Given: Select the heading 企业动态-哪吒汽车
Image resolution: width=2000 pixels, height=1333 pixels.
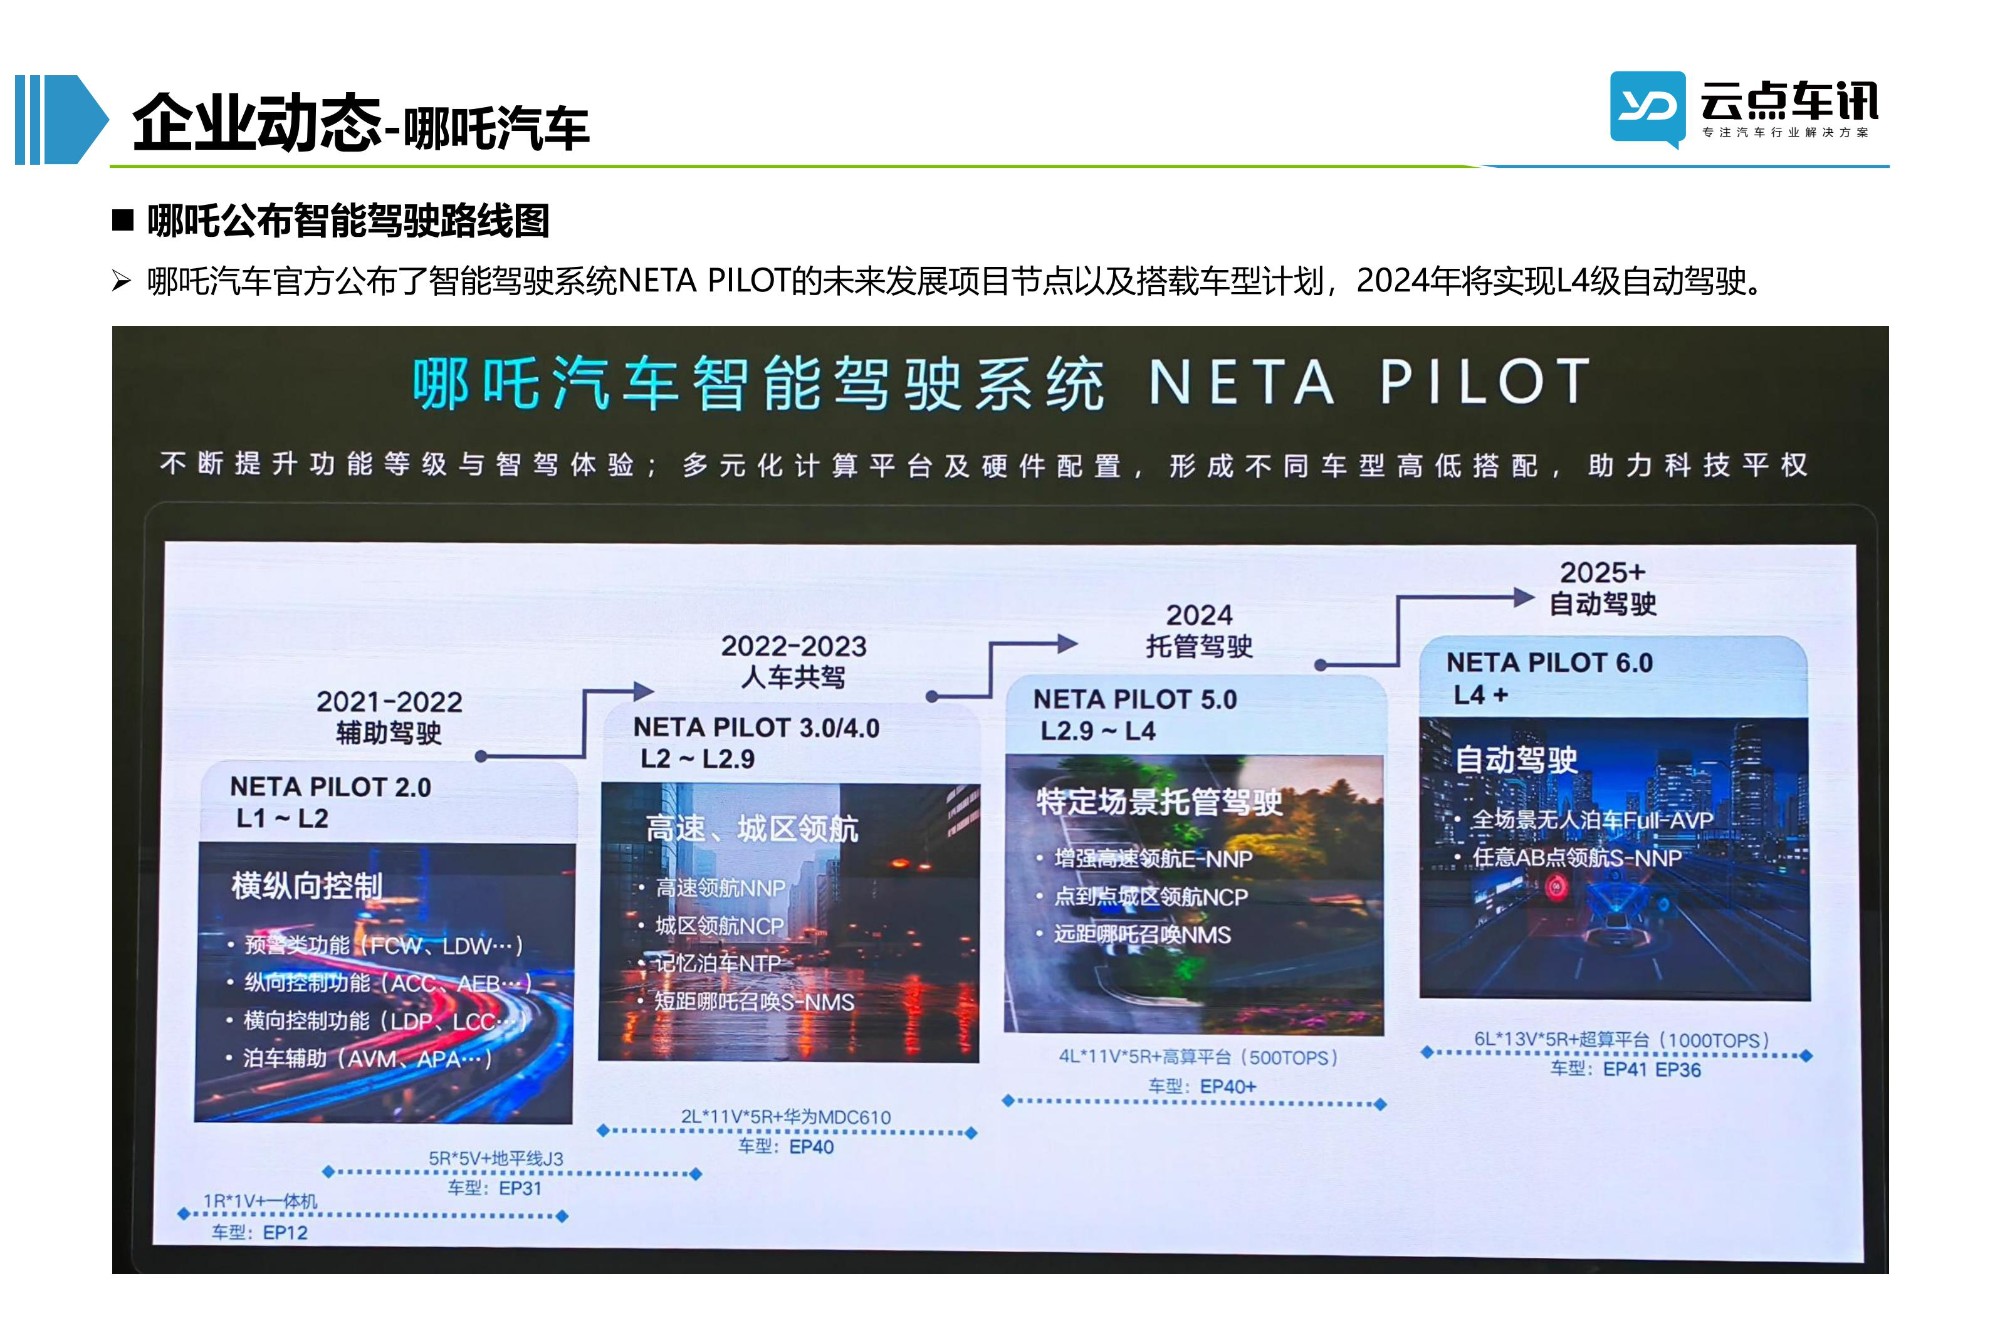Looking at the screenshot, I should tap(360, 125).
